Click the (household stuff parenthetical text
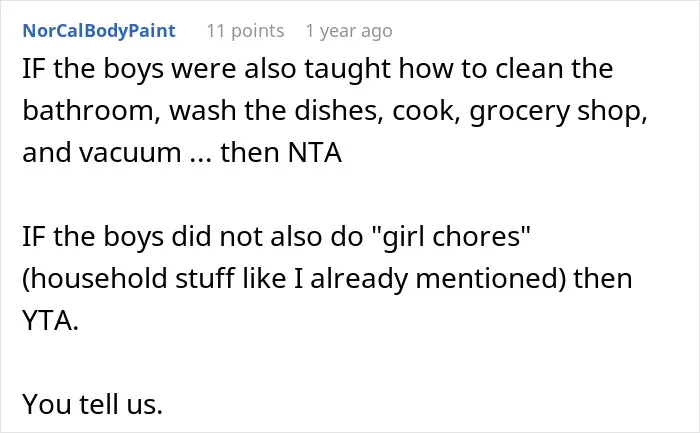Screen dimensions: 700x433 tap(128, 279)
